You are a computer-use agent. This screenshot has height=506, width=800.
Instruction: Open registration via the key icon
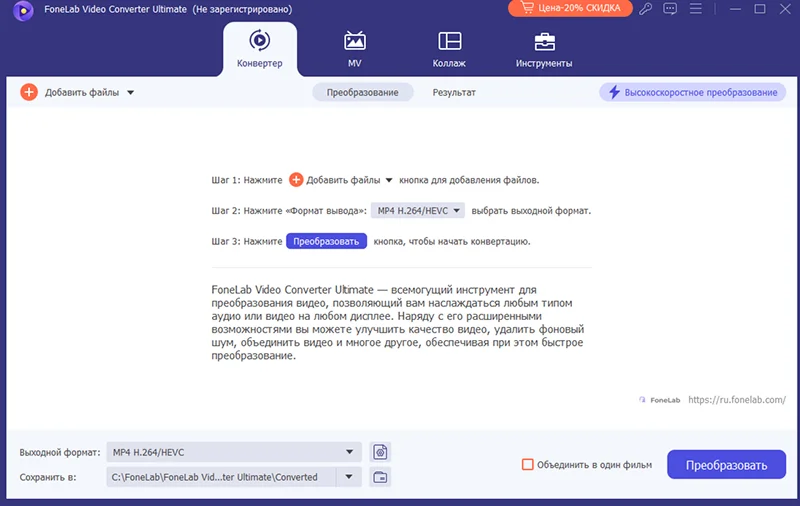[x=645, y=9]
